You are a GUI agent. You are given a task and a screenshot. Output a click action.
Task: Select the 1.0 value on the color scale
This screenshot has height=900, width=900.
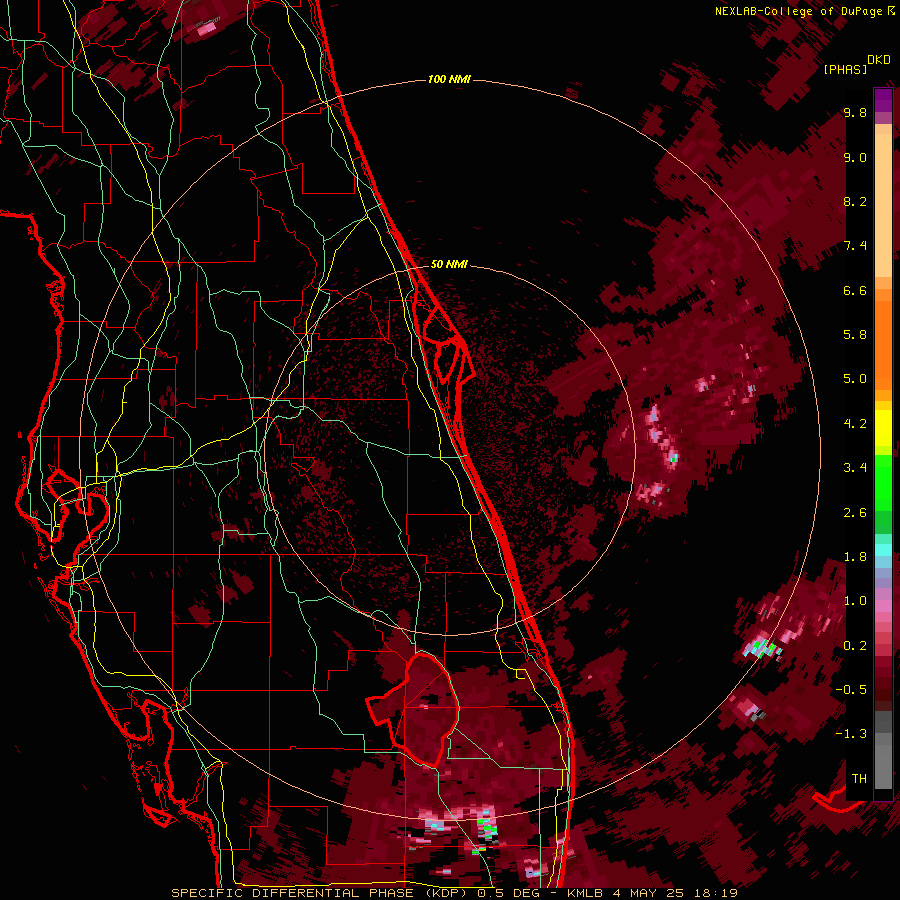(855, 601)
